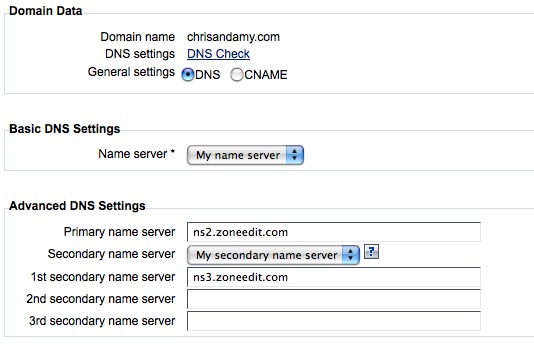Expand the Secondary name server dropdown

pos(273,255)
